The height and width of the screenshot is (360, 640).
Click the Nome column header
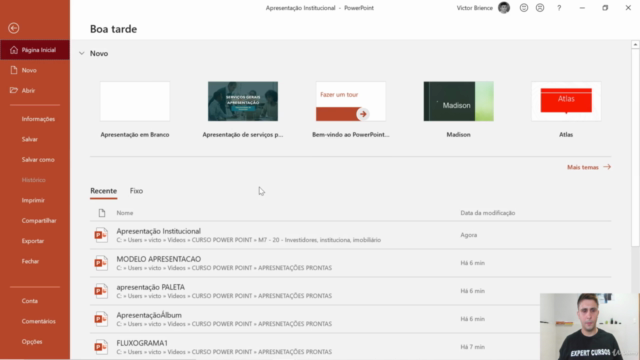[125, 213]
